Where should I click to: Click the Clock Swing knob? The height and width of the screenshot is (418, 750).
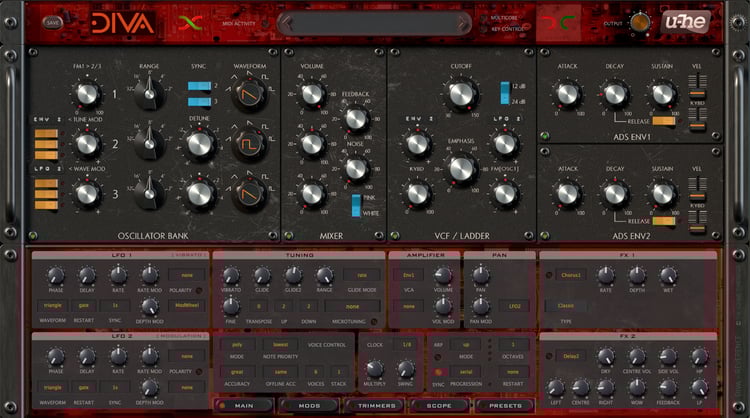(x=406, y=369)
